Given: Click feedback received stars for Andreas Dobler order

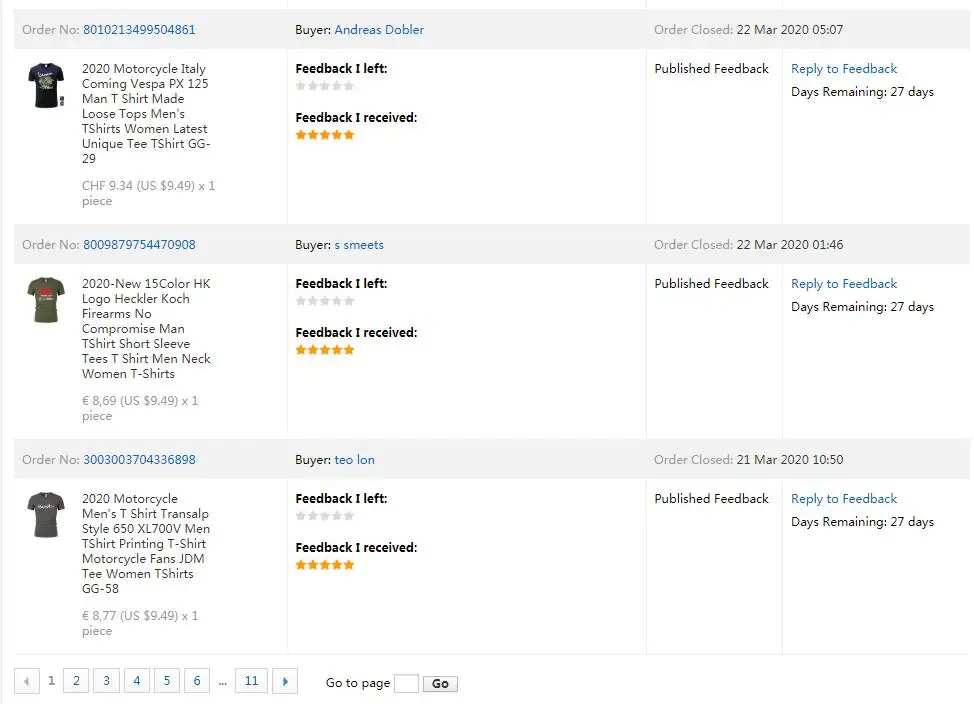Looking at the screenshot, I should (325, 135).
